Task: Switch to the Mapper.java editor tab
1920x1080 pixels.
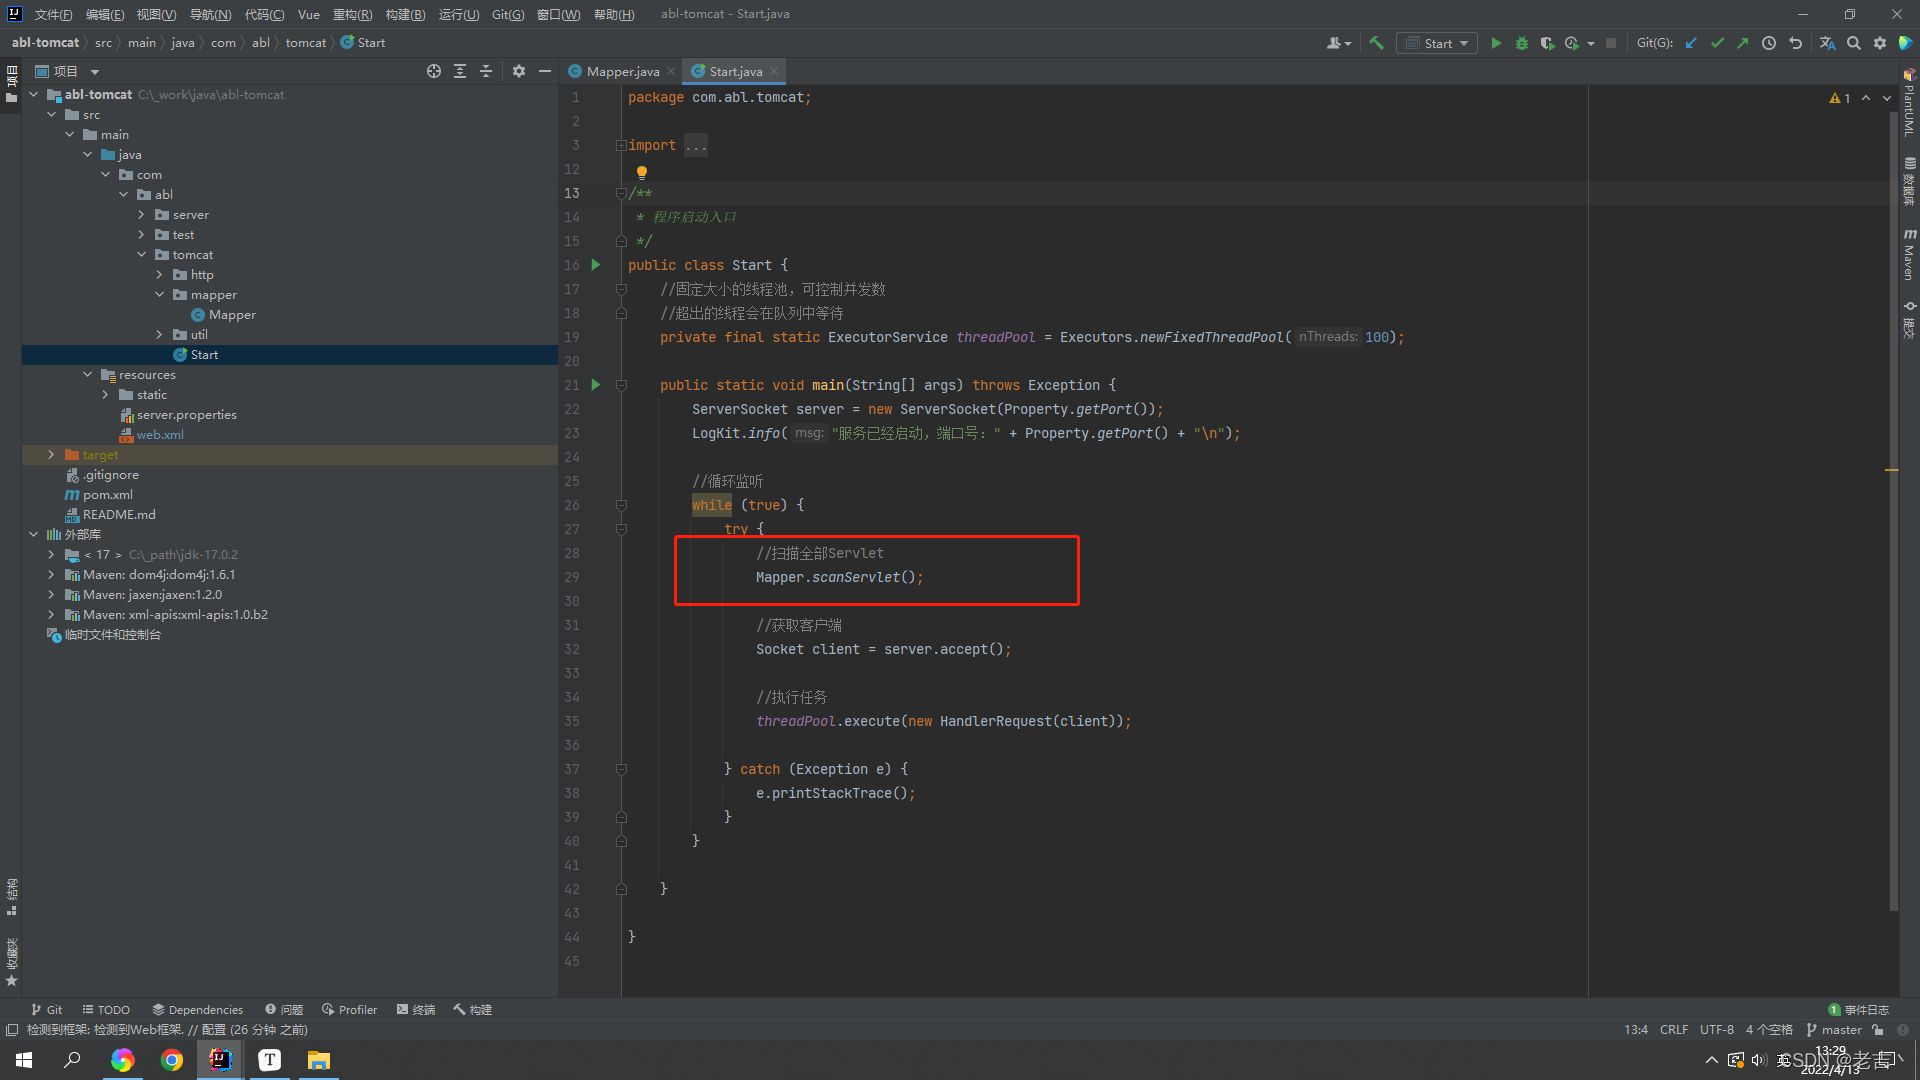Action: click(621, 71)
